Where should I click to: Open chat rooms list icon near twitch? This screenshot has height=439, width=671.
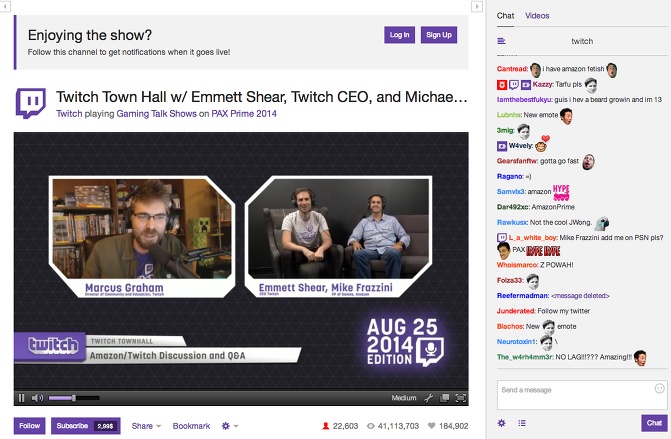(x=502, y=42)
